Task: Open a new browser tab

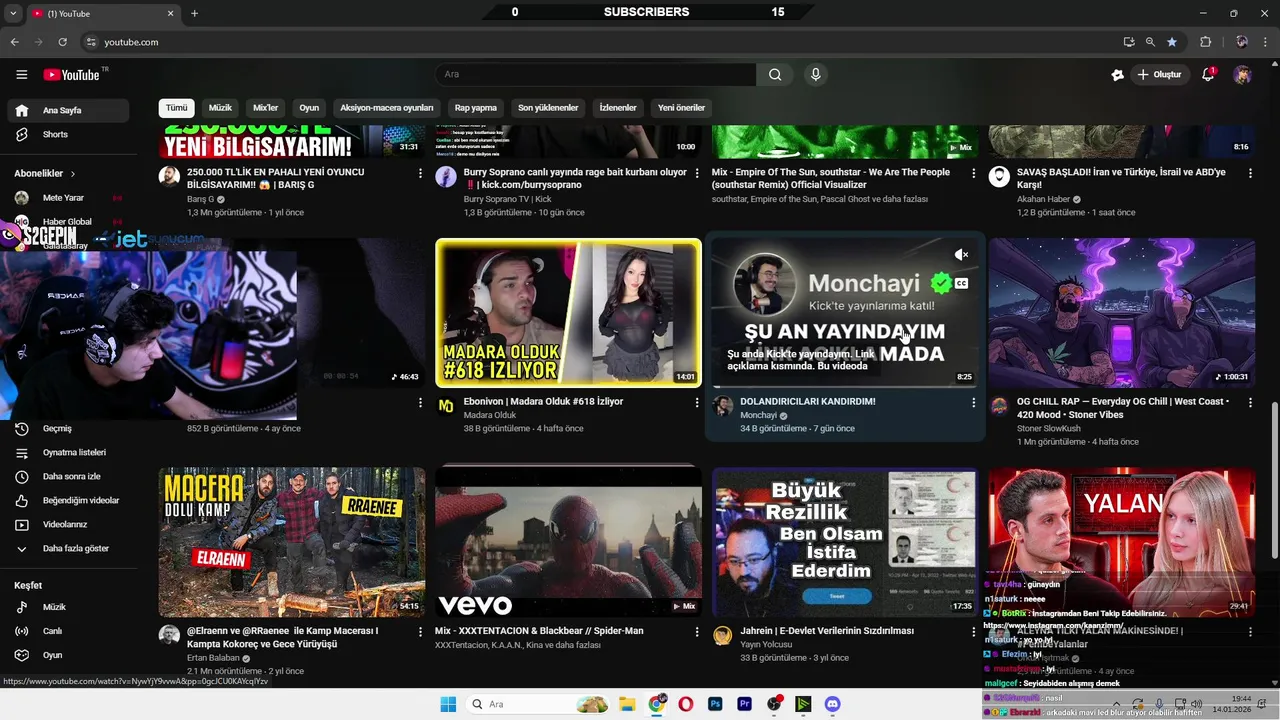Action: tap(194, 13)
